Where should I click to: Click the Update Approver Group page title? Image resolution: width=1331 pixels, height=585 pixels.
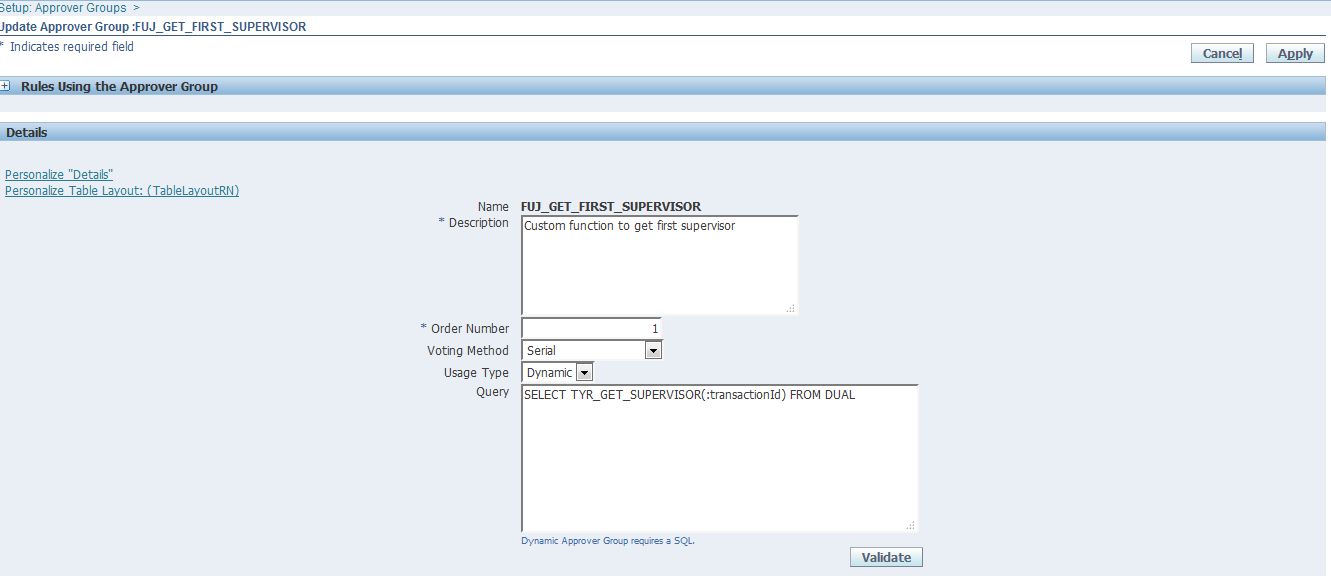[153, 27]
